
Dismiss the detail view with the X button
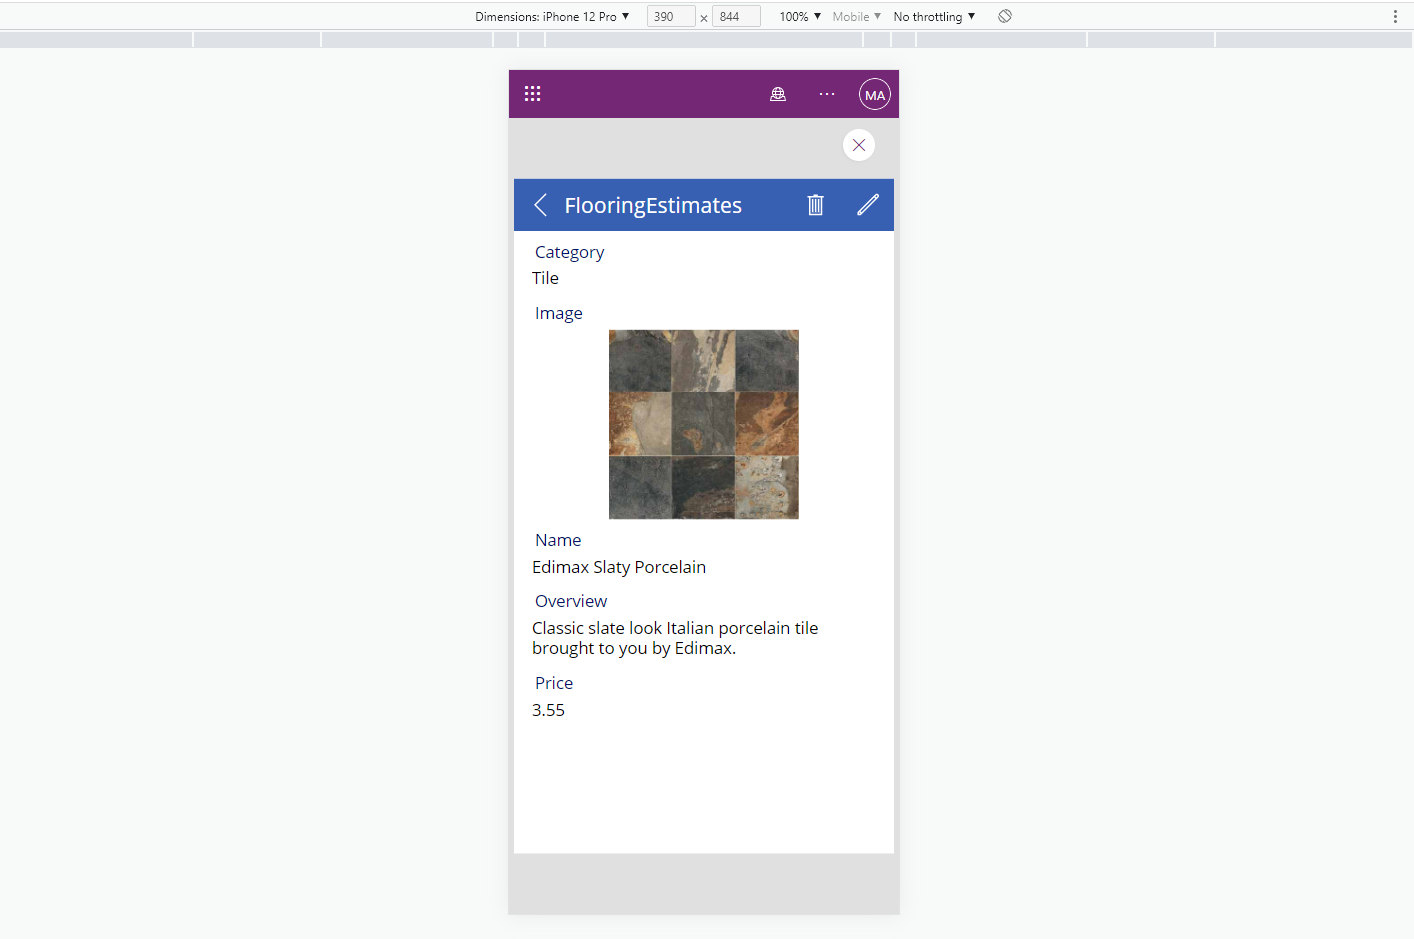point(858,144)
